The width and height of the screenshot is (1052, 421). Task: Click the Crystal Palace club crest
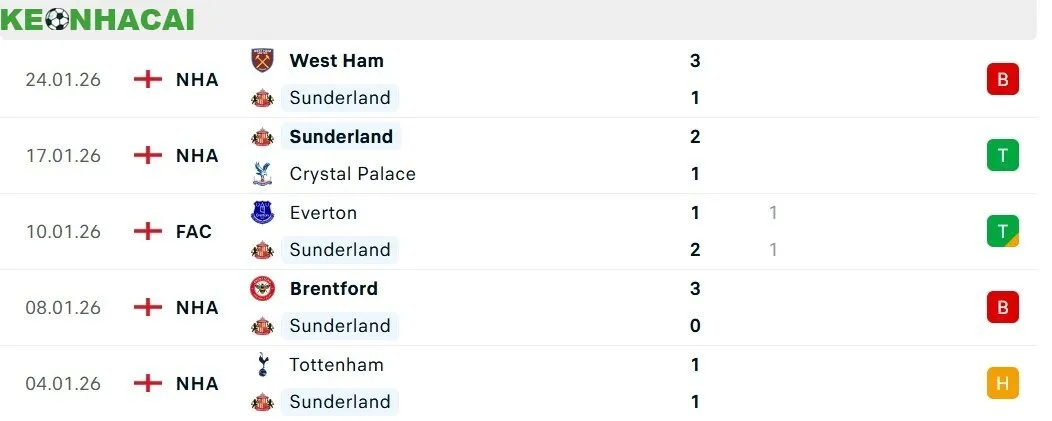point(261,174)
